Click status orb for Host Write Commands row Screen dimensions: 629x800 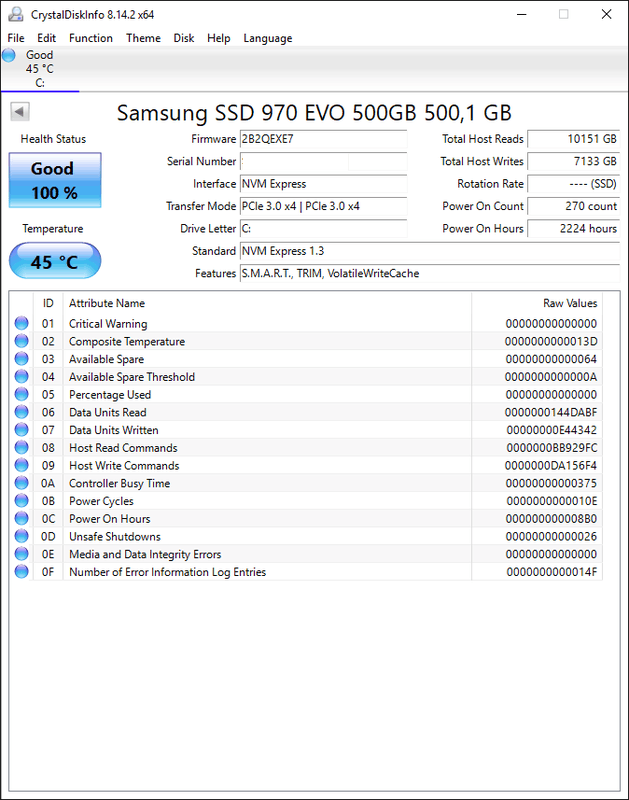21,465
